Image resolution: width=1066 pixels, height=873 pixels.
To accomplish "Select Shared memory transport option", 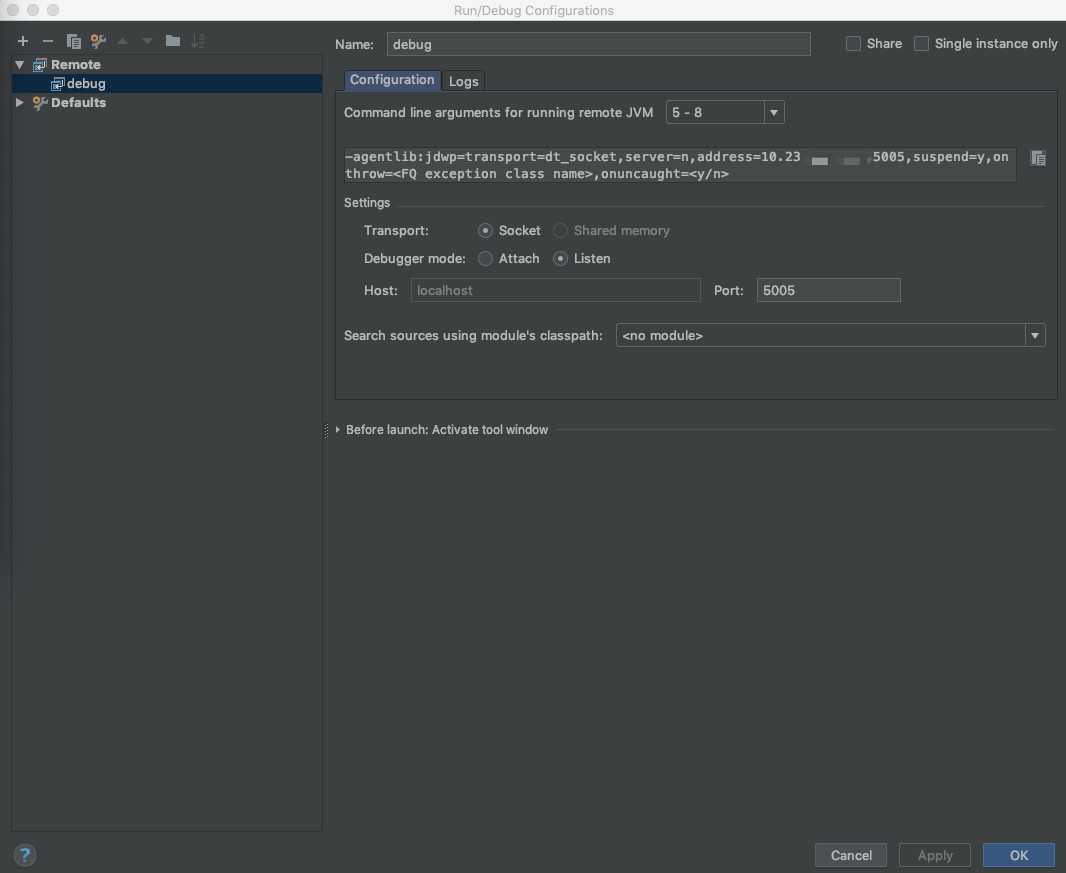I will pyautogui.click(x=560, y=230).
